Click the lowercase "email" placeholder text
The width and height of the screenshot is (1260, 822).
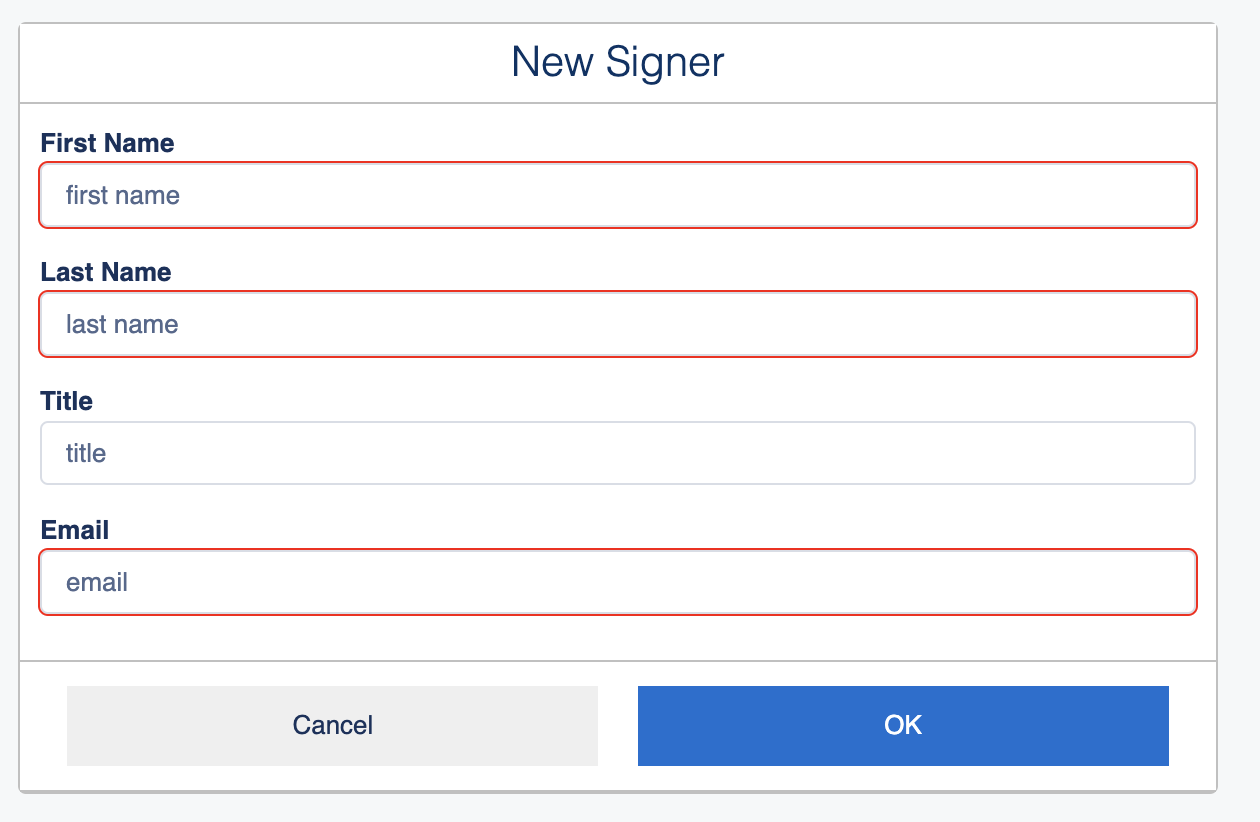click(97, 582)
